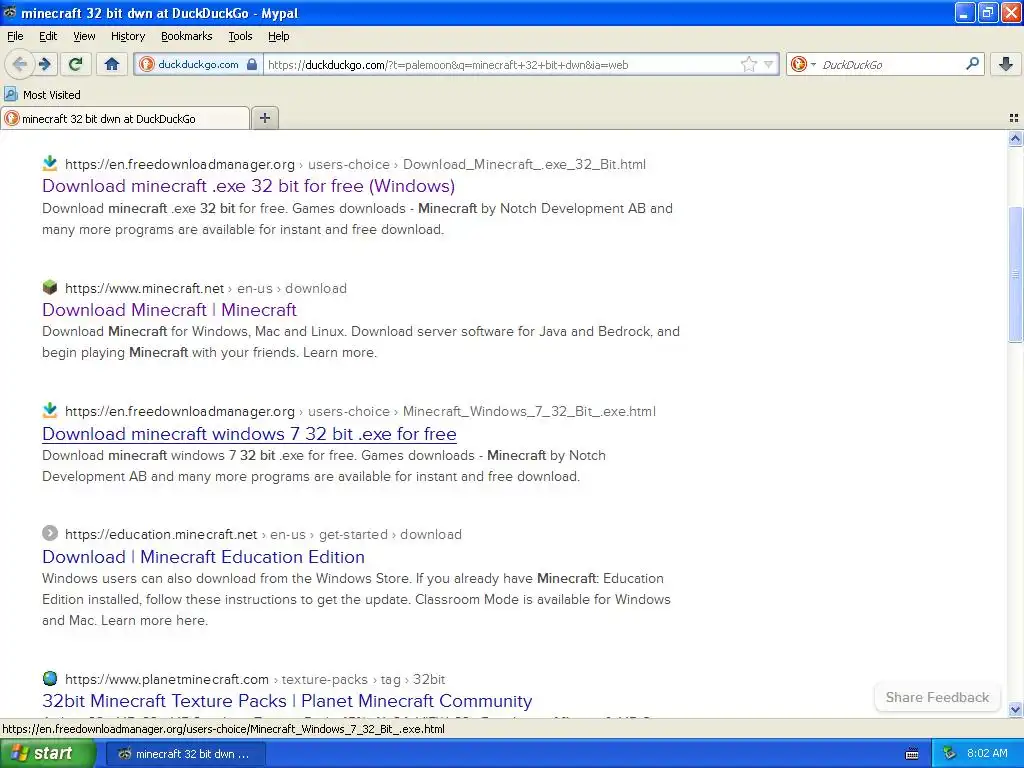Screen dimensions: 1024x768
Task: Open the Help menu
Action: tap(278, 36)
